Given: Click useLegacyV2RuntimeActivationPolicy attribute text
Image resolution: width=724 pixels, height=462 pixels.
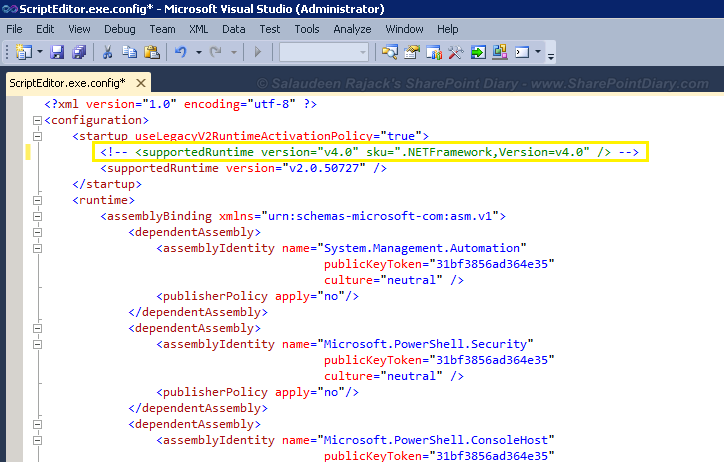Looking at the screenshot, I should pos(253,136).
